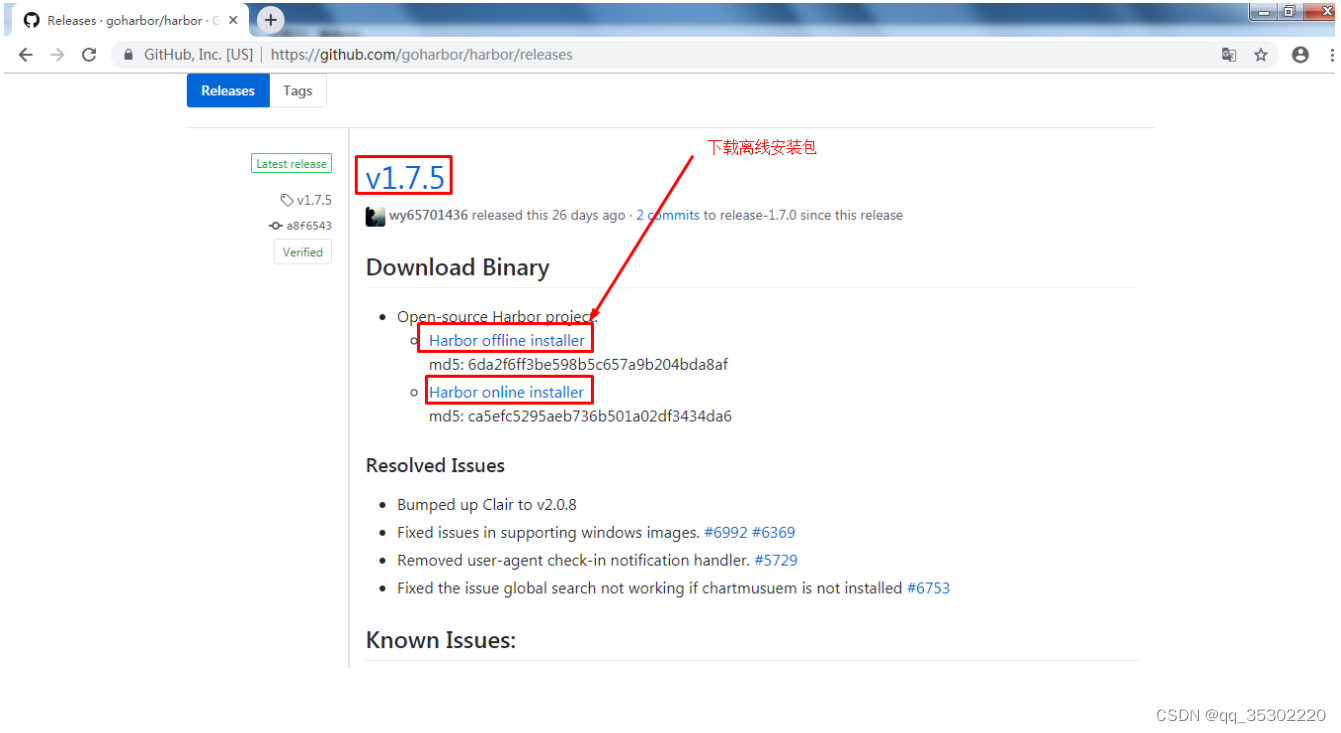The height and width of the screenshot is (733, 1341).
Task: Maximize the Chrome window
Action: [x=1289, y=12]
